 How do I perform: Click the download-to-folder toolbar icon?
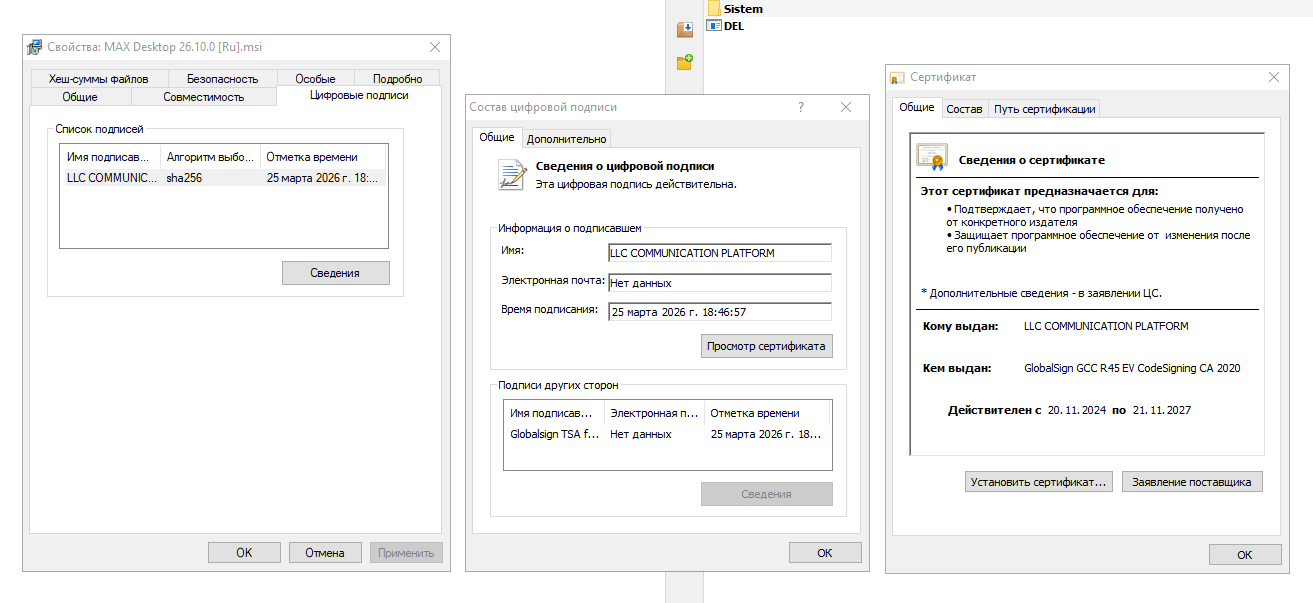click(685, 30)
